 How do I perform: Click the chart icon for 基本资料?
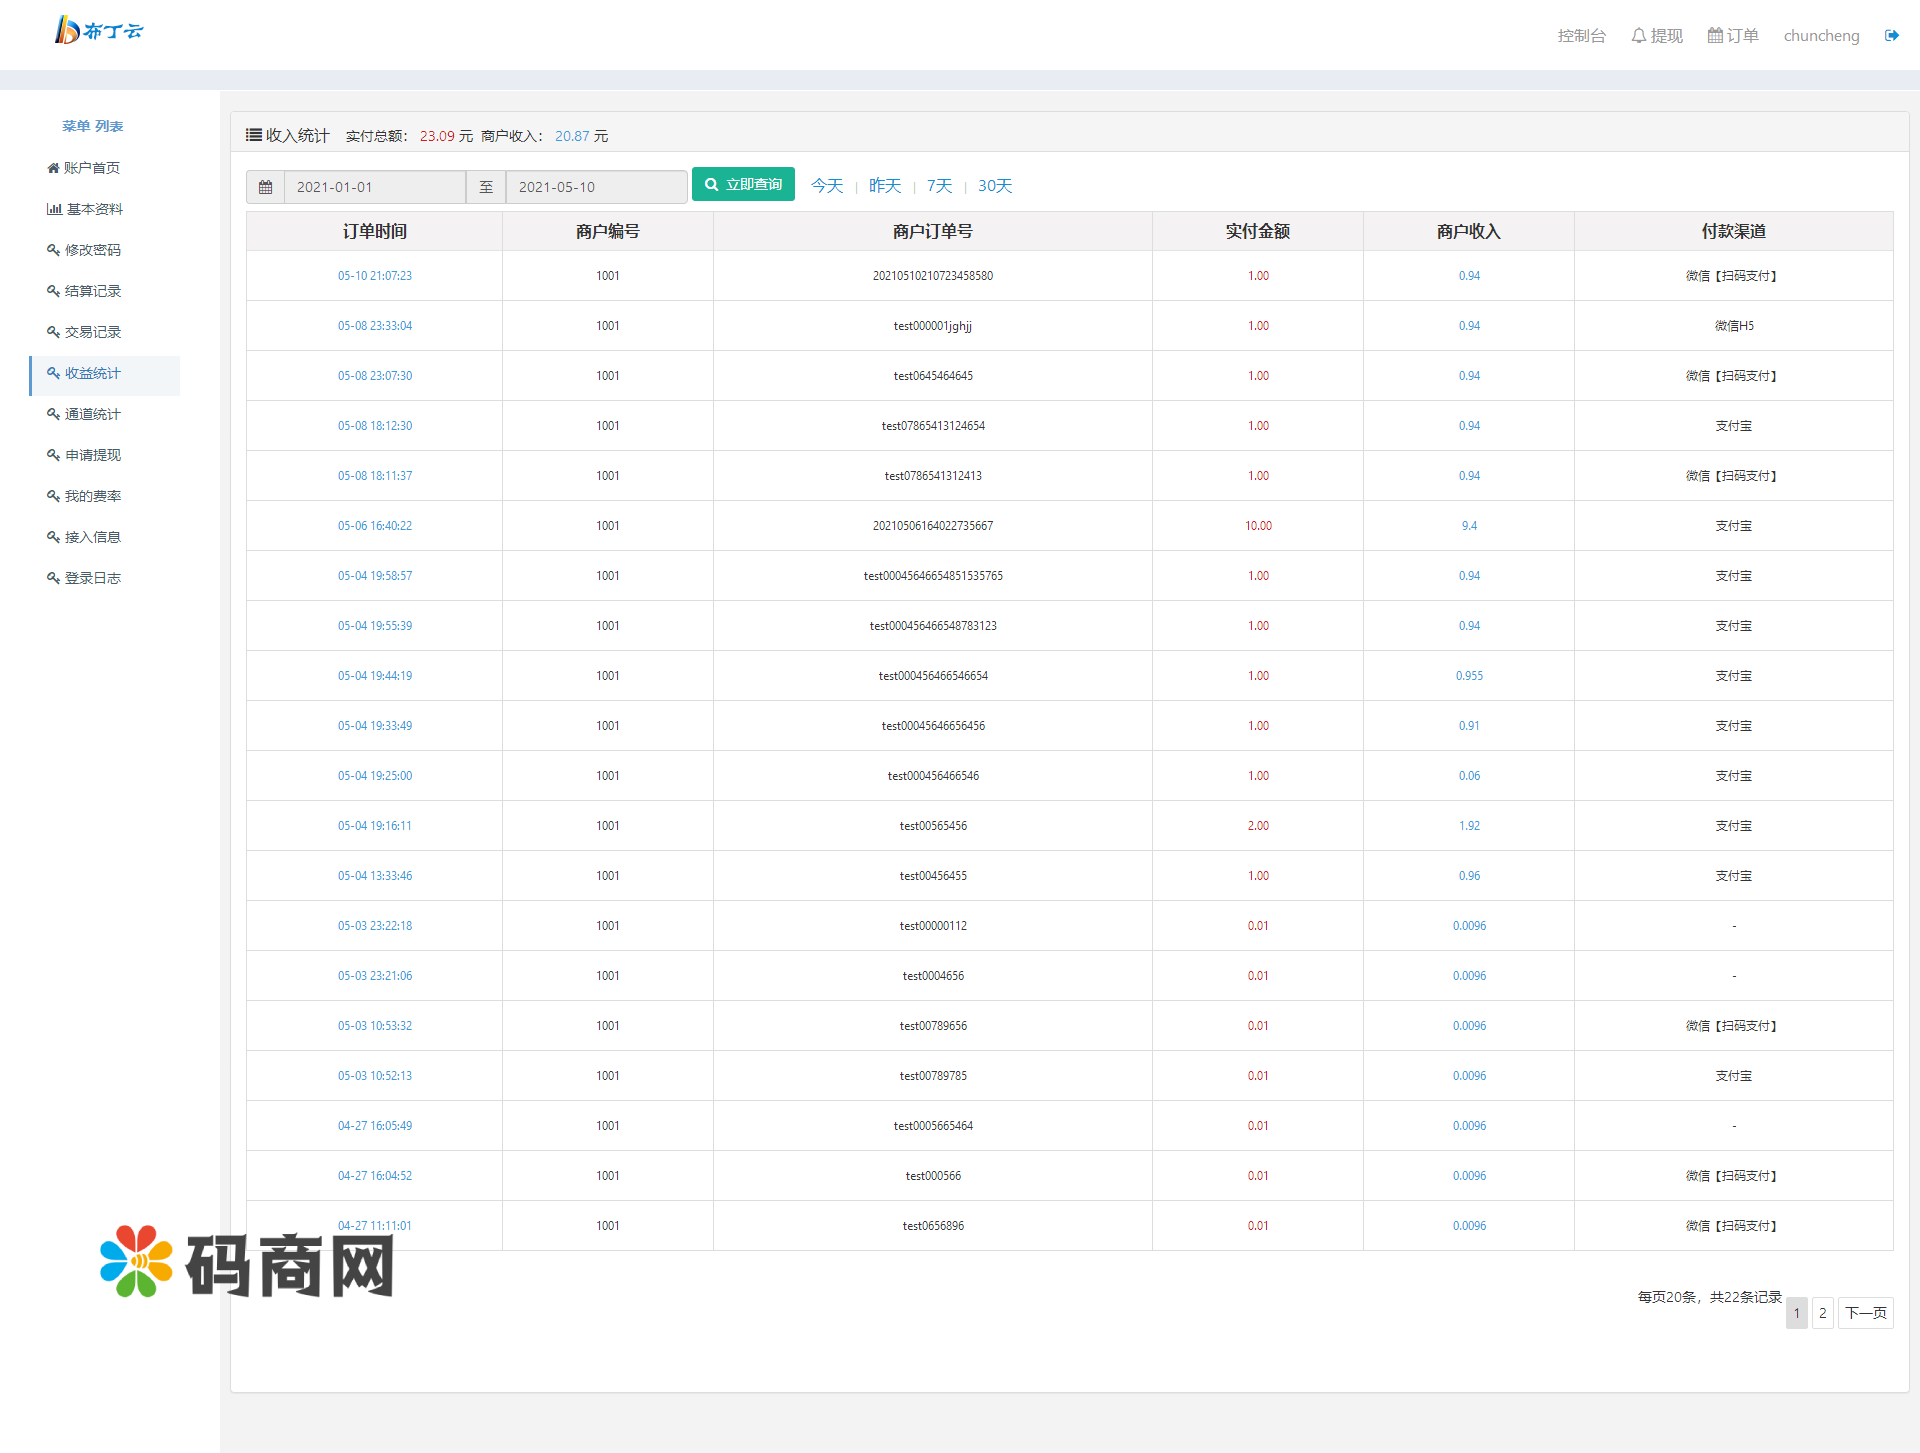pos(54,209)
